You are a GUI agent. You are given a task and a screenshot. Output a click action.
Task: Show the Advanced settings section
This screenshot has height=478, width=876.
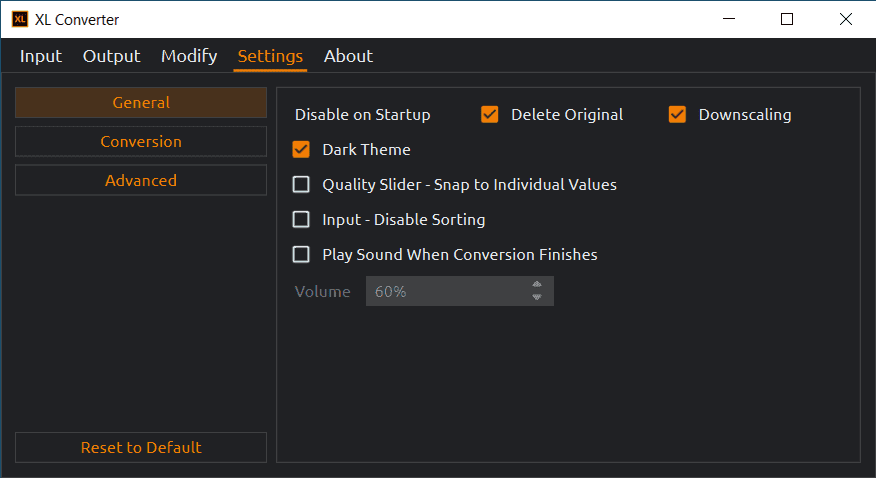pyautogui.click(x=141, y=180)
